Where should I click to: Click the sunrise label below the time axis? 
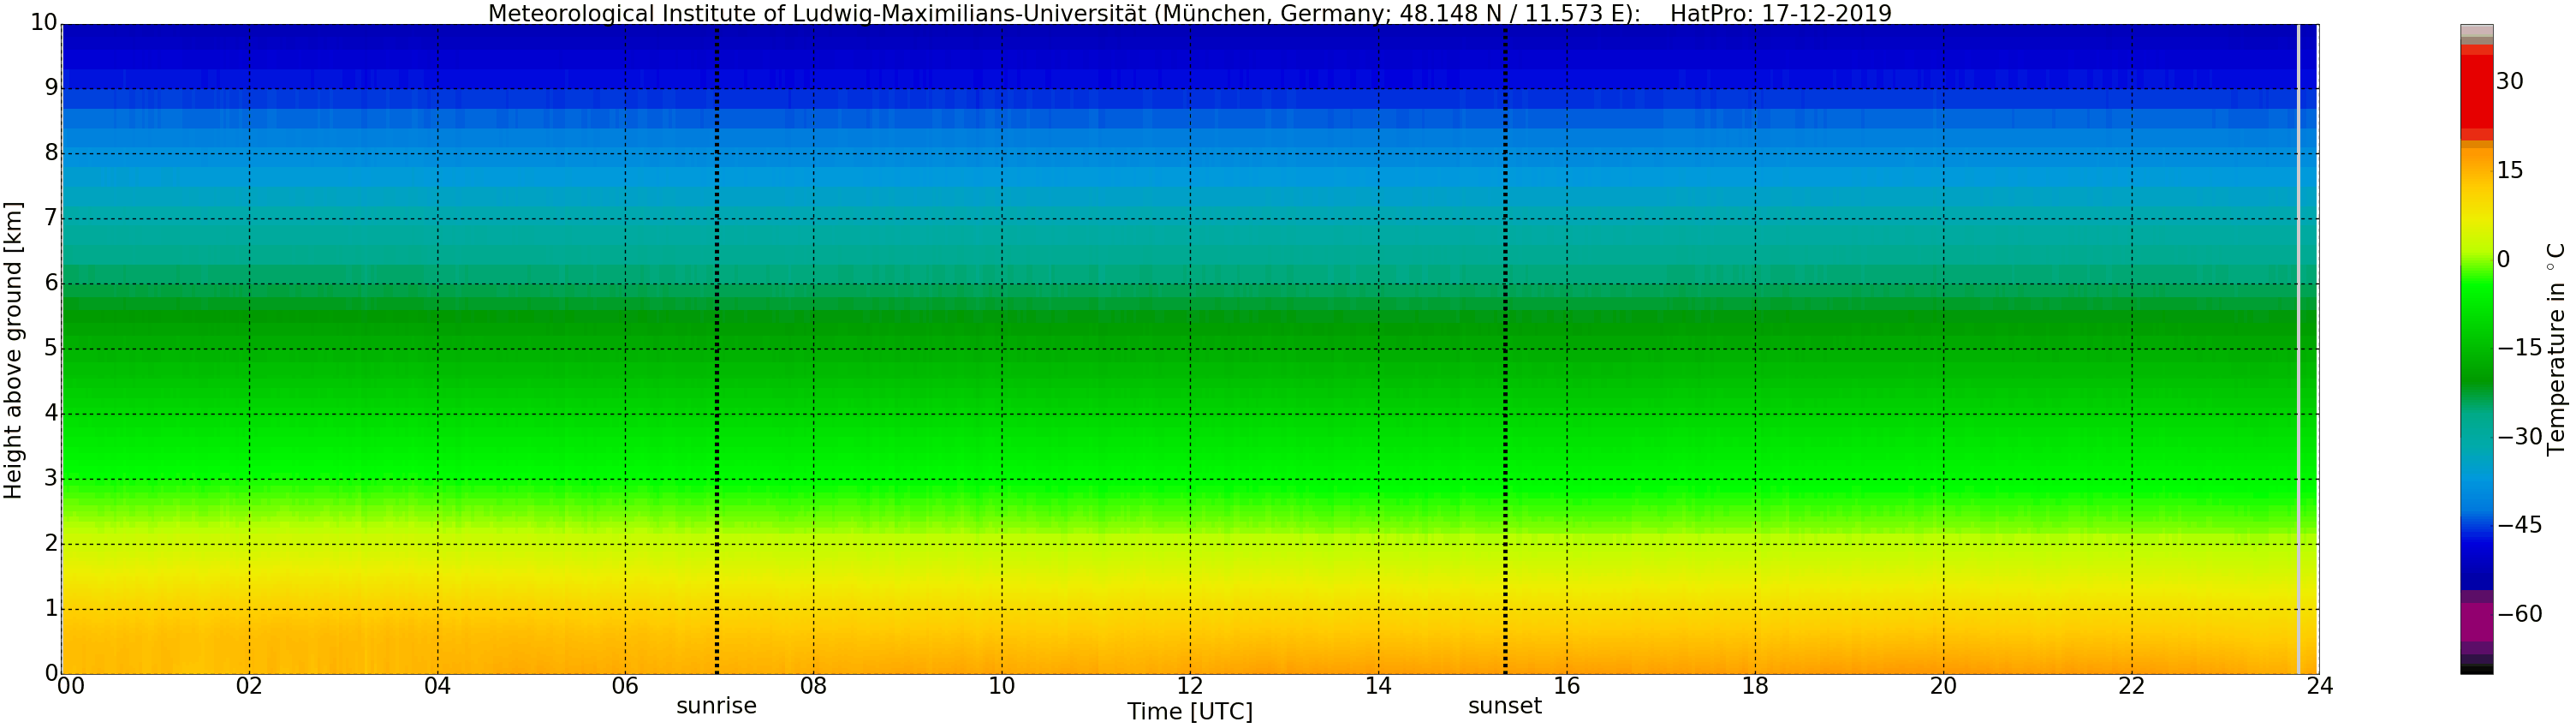(x=716, y=706)
